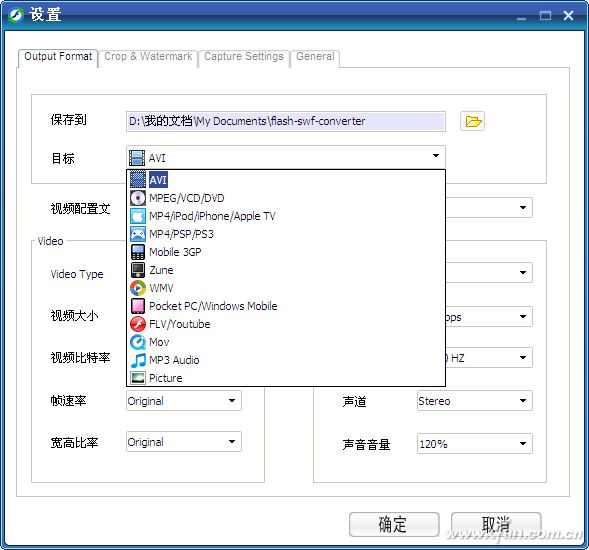
Task: Click the 保存到 path input field
Action: pyautogui.click(x=286, y=121)
